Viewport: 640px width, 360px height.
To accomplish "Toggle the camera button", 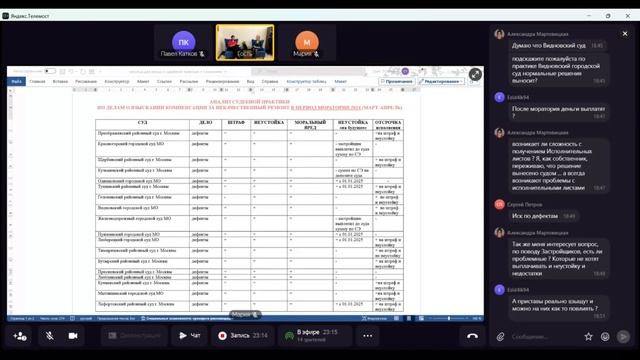I will coord(73,336).
